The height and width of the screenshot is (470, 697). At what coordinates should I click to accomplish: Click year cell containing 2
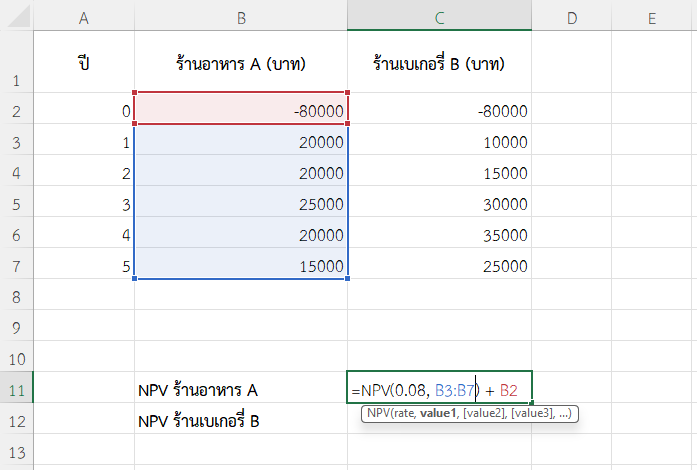(x=84, y=170)
